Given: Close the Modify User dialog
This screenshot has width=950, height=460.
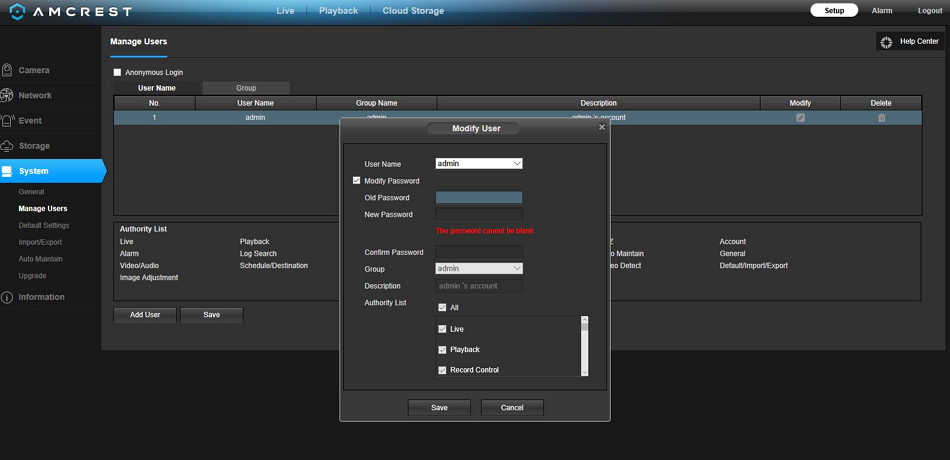Looking at the screenshot, I should click(601, 127).
